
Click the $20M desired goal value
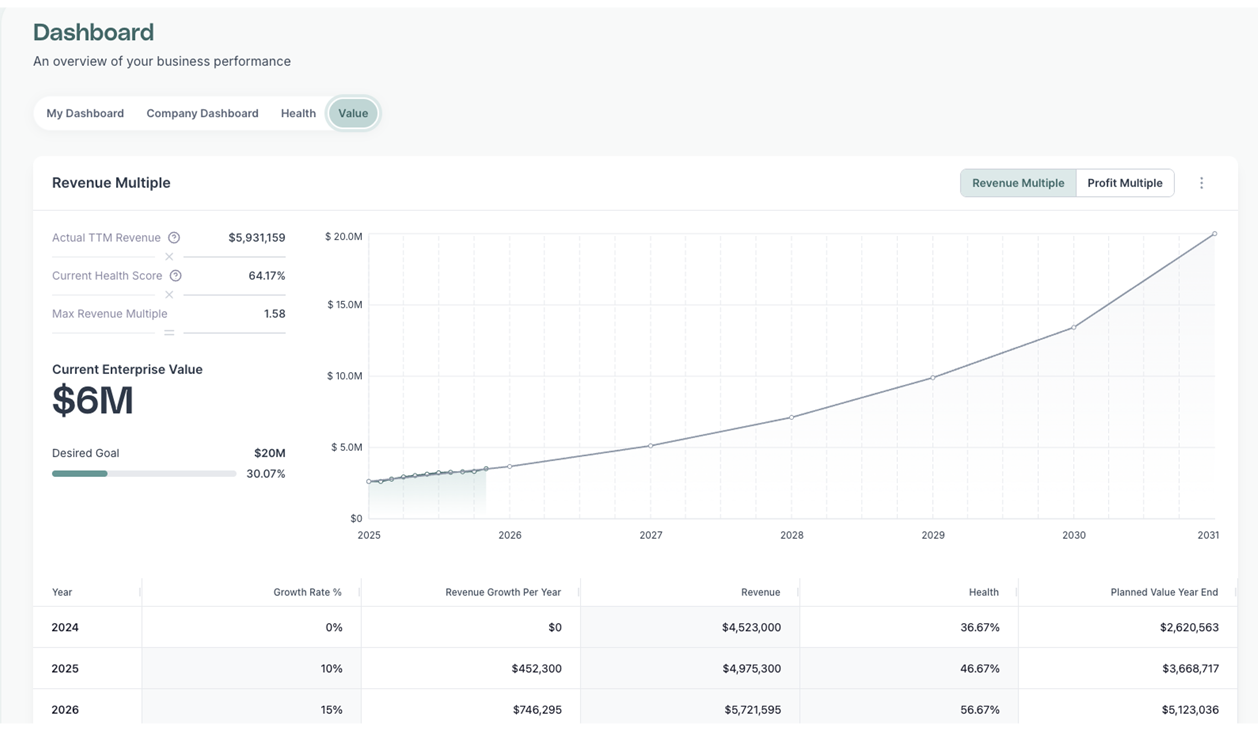coord(270,453)
